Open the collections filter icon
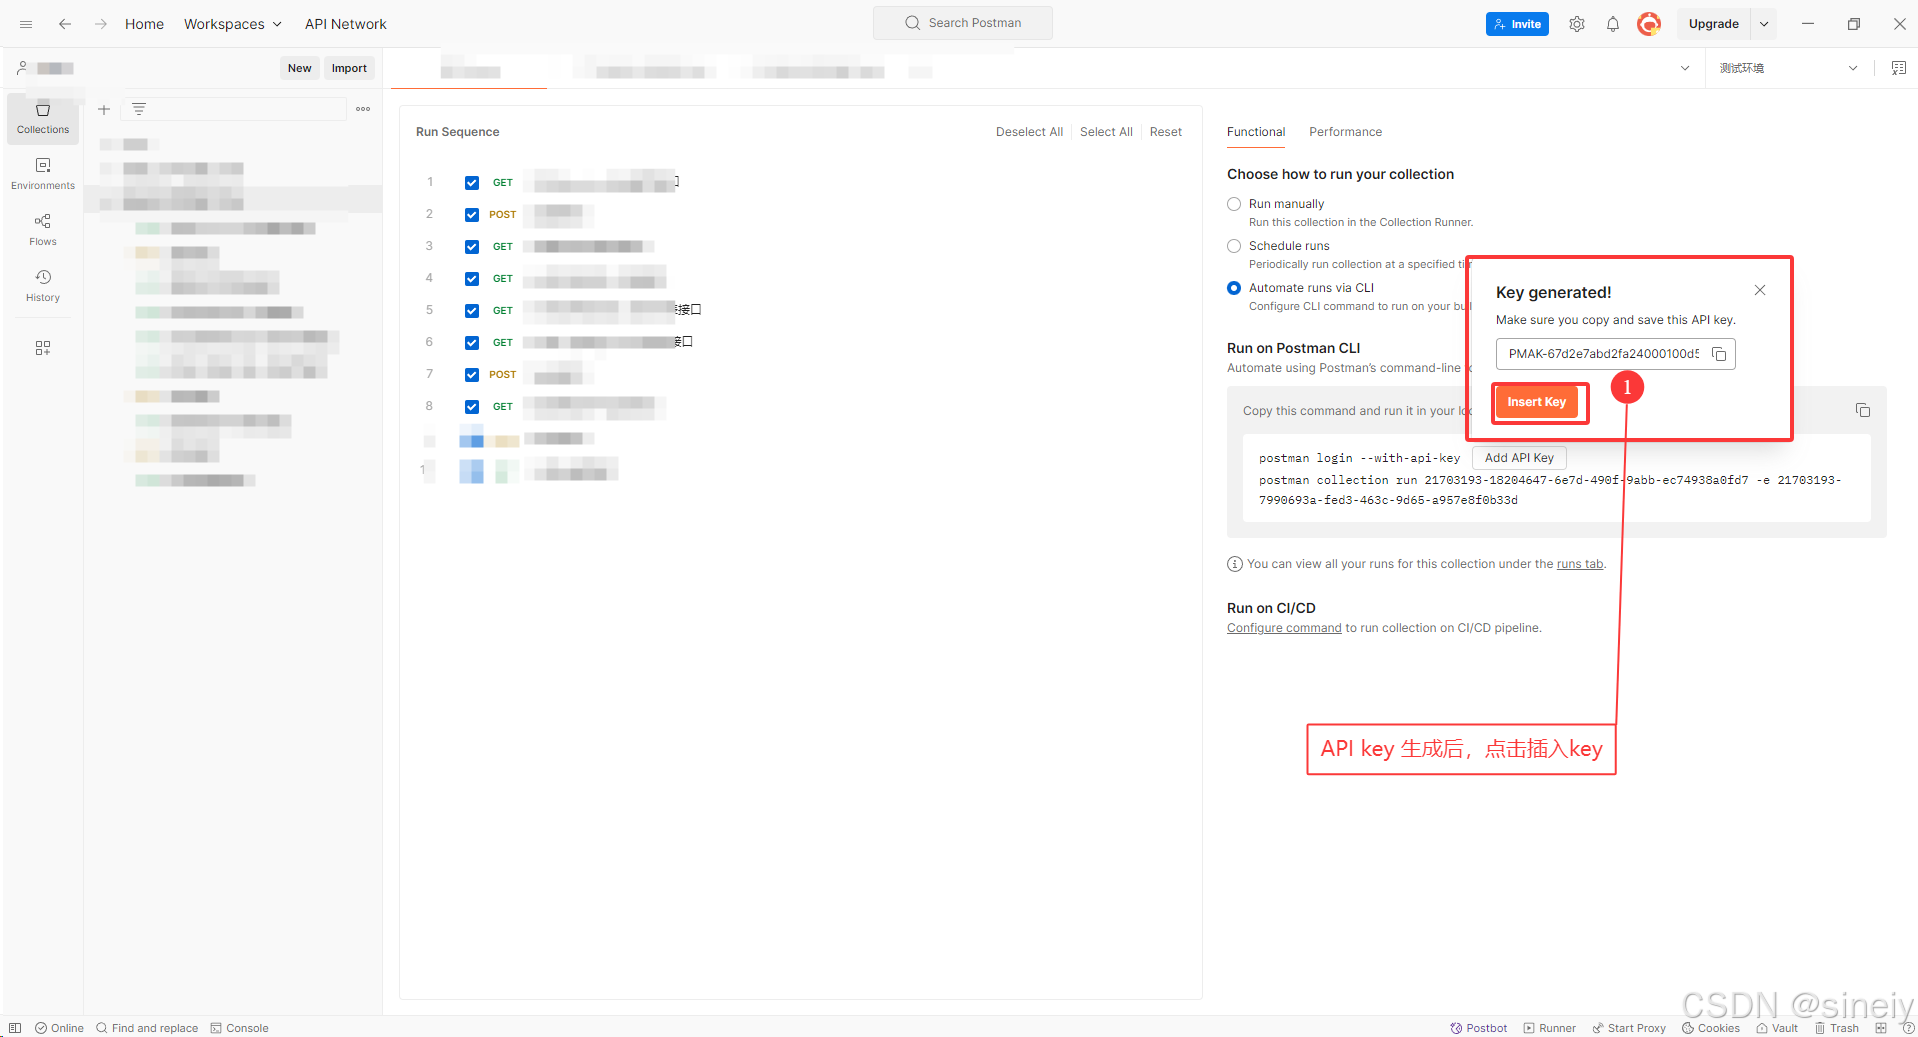 [x=139, y=109]
